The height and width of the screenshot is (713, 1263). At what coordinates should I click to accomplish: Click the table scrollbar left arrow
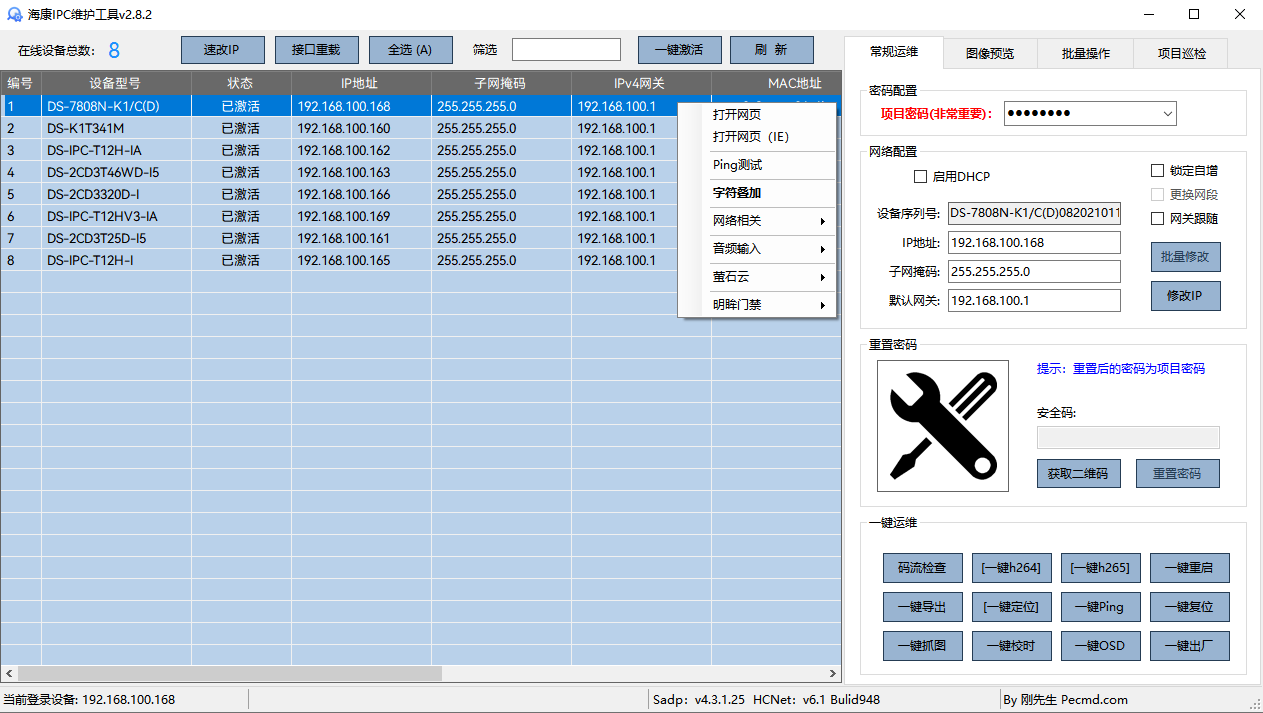pyautogui.click(x=8, y=674)
